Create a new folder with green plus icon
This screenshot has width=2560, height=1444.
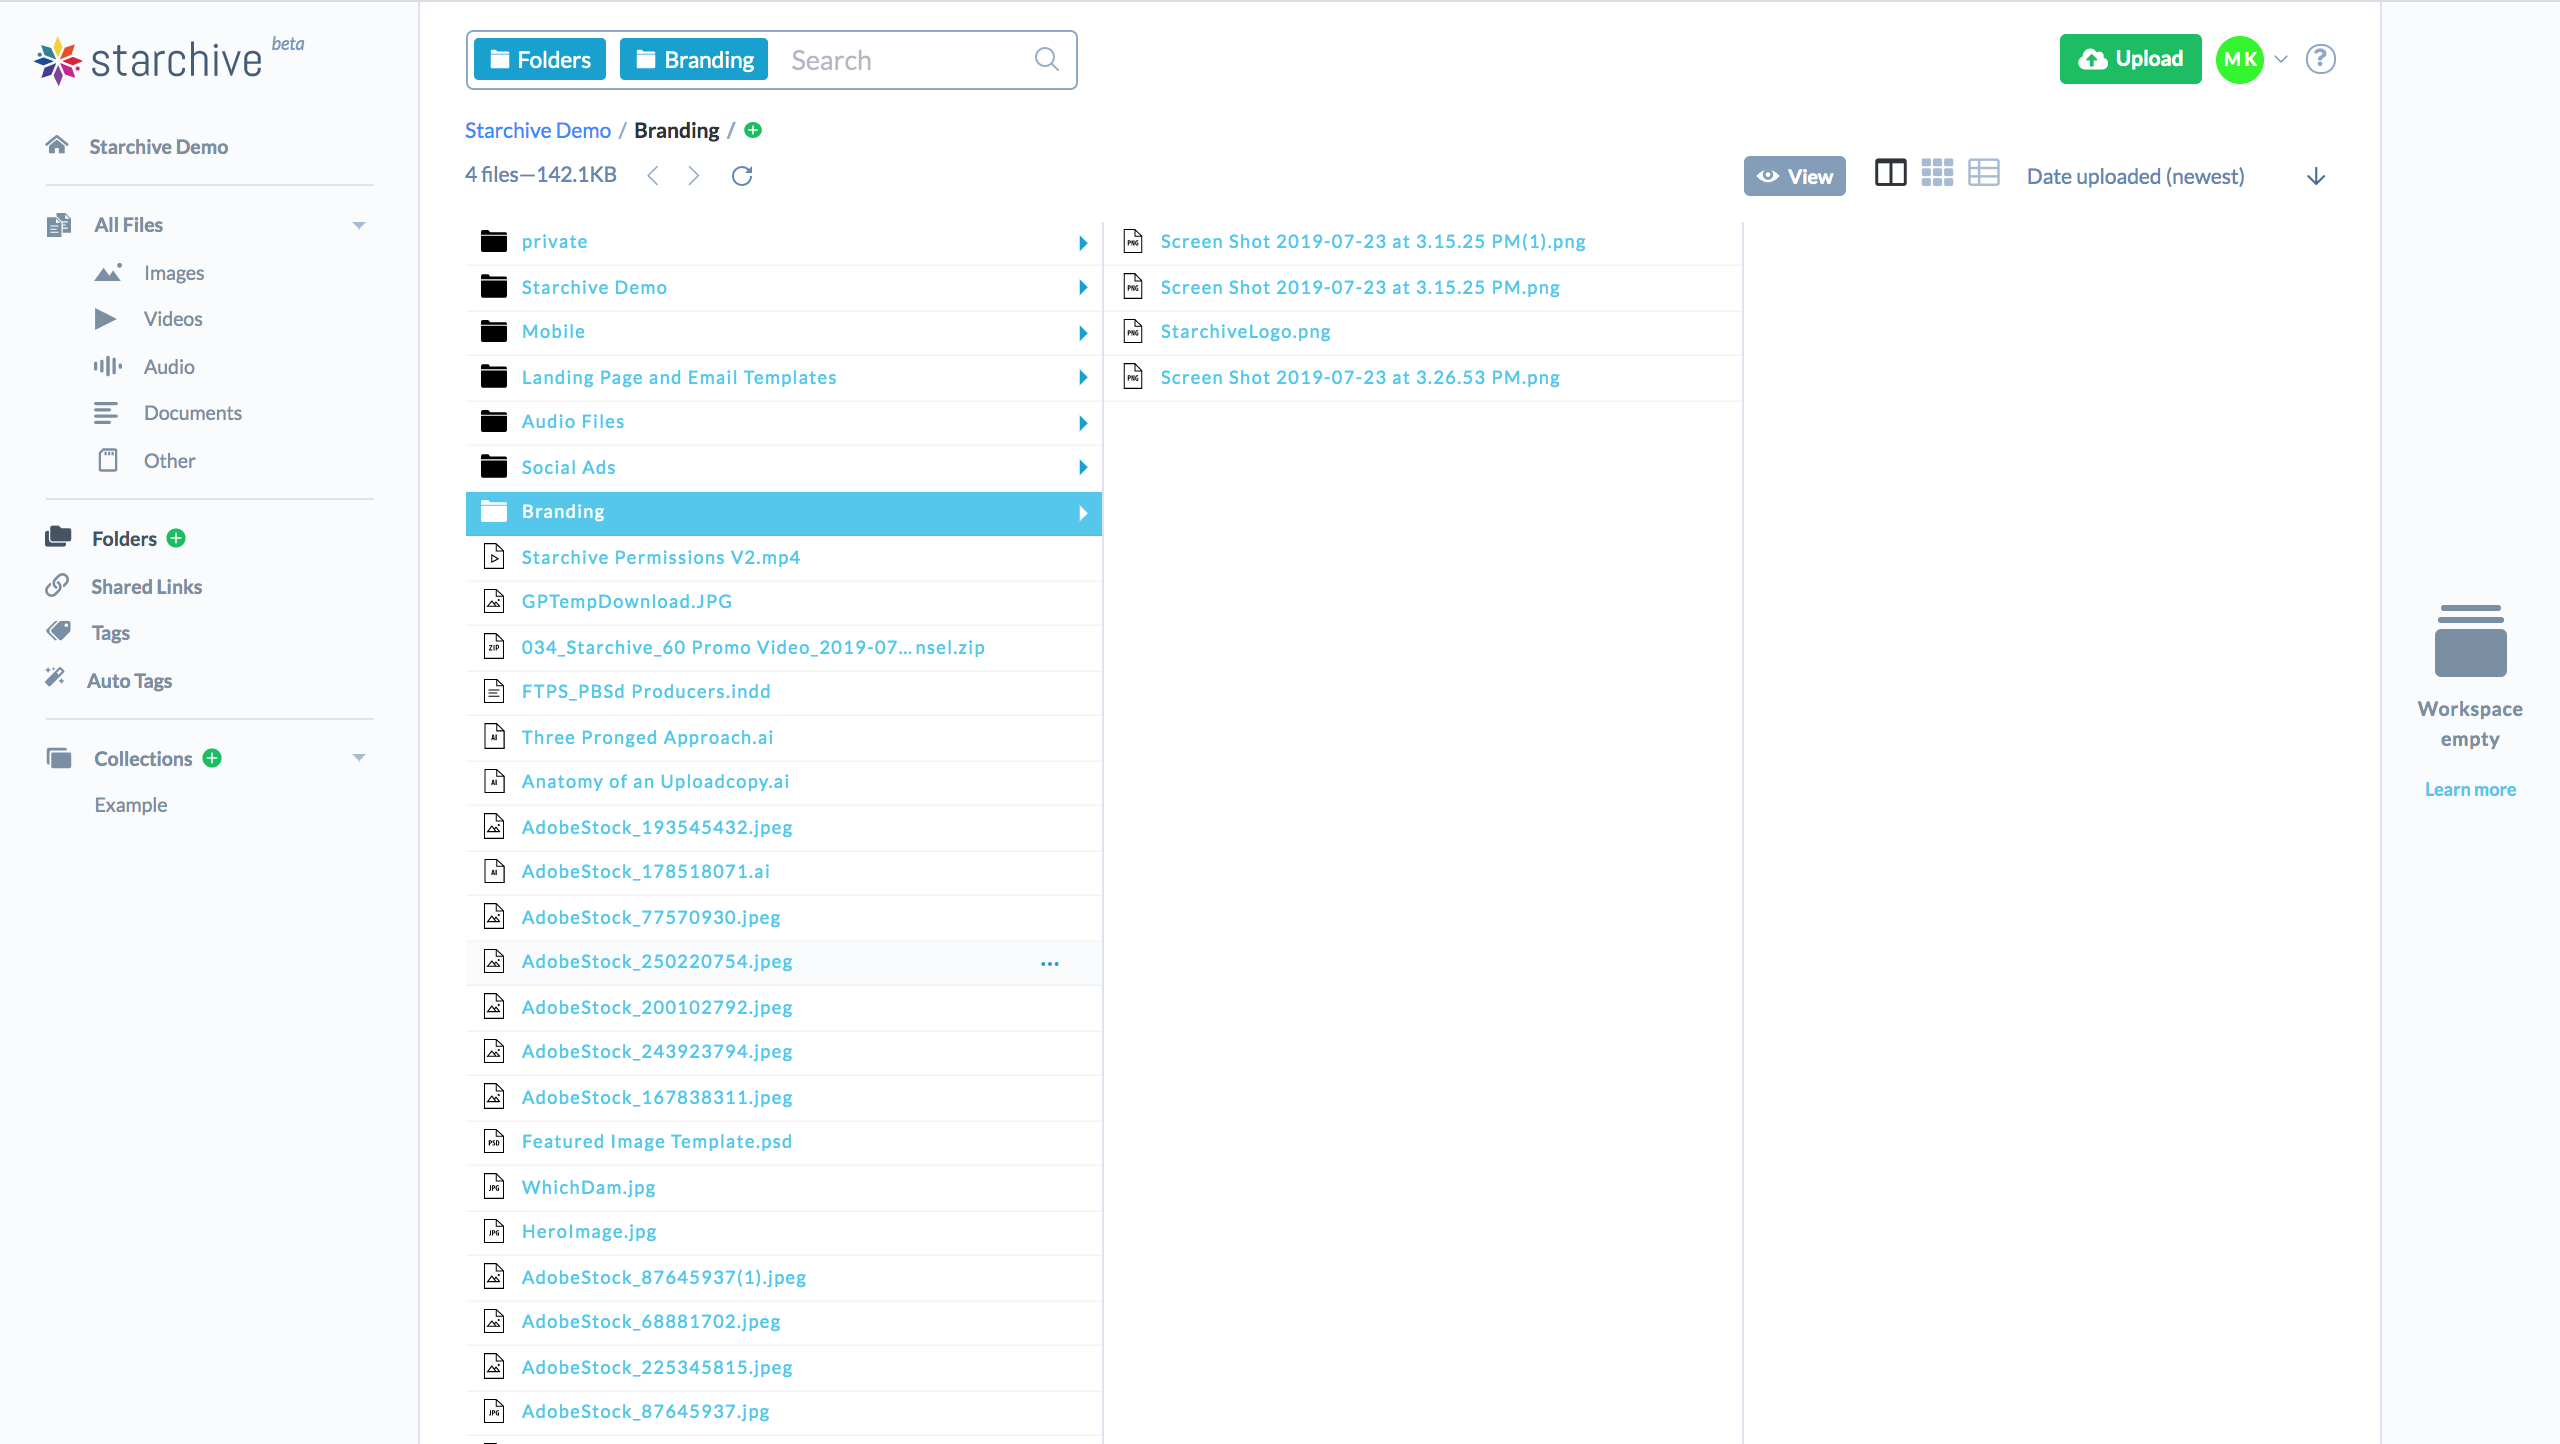point(176,538)
